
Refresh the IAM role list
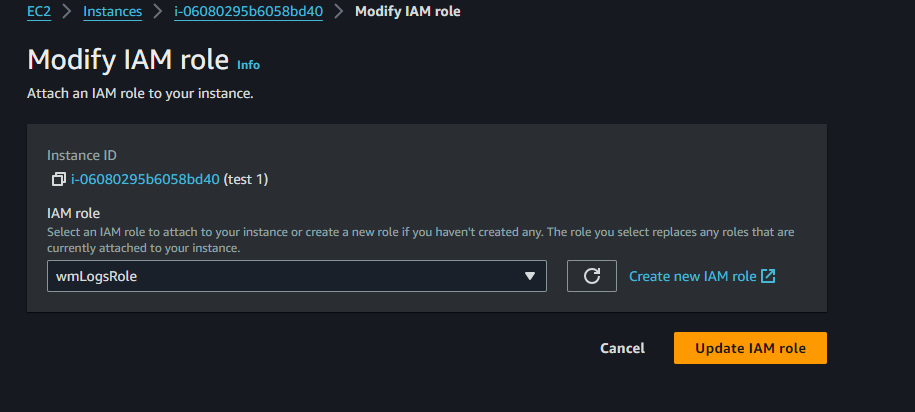[x=592, y=276]
